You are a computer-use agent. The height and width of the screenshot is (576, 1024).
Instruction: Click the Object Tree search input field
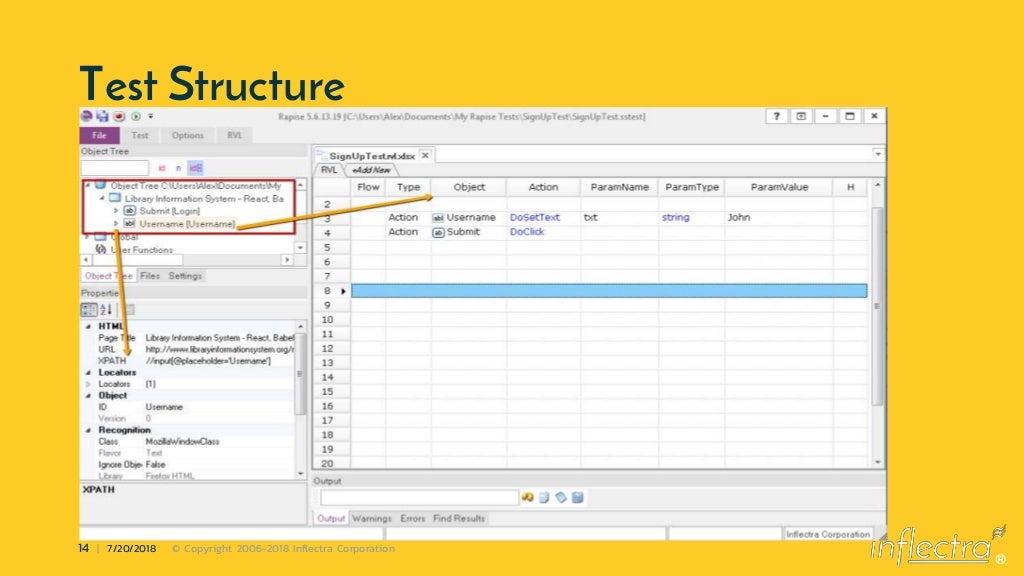tap(115, 168)
